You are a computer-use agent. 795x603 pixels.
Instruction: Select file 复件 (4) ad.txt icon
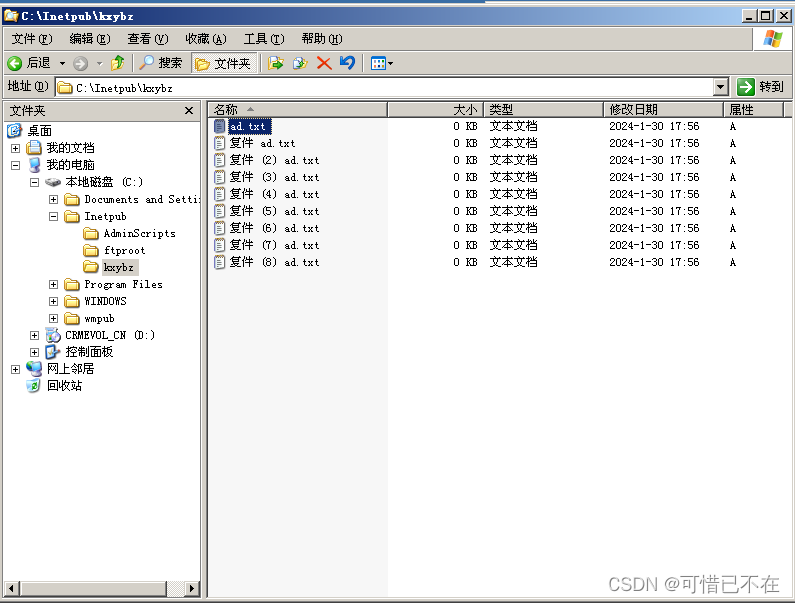coord(220,194)
